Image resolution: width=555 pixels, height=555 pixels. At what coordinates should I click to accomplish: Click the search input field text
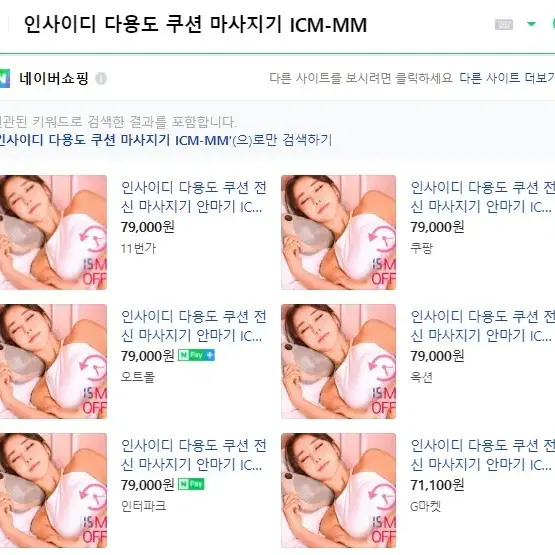195,25
